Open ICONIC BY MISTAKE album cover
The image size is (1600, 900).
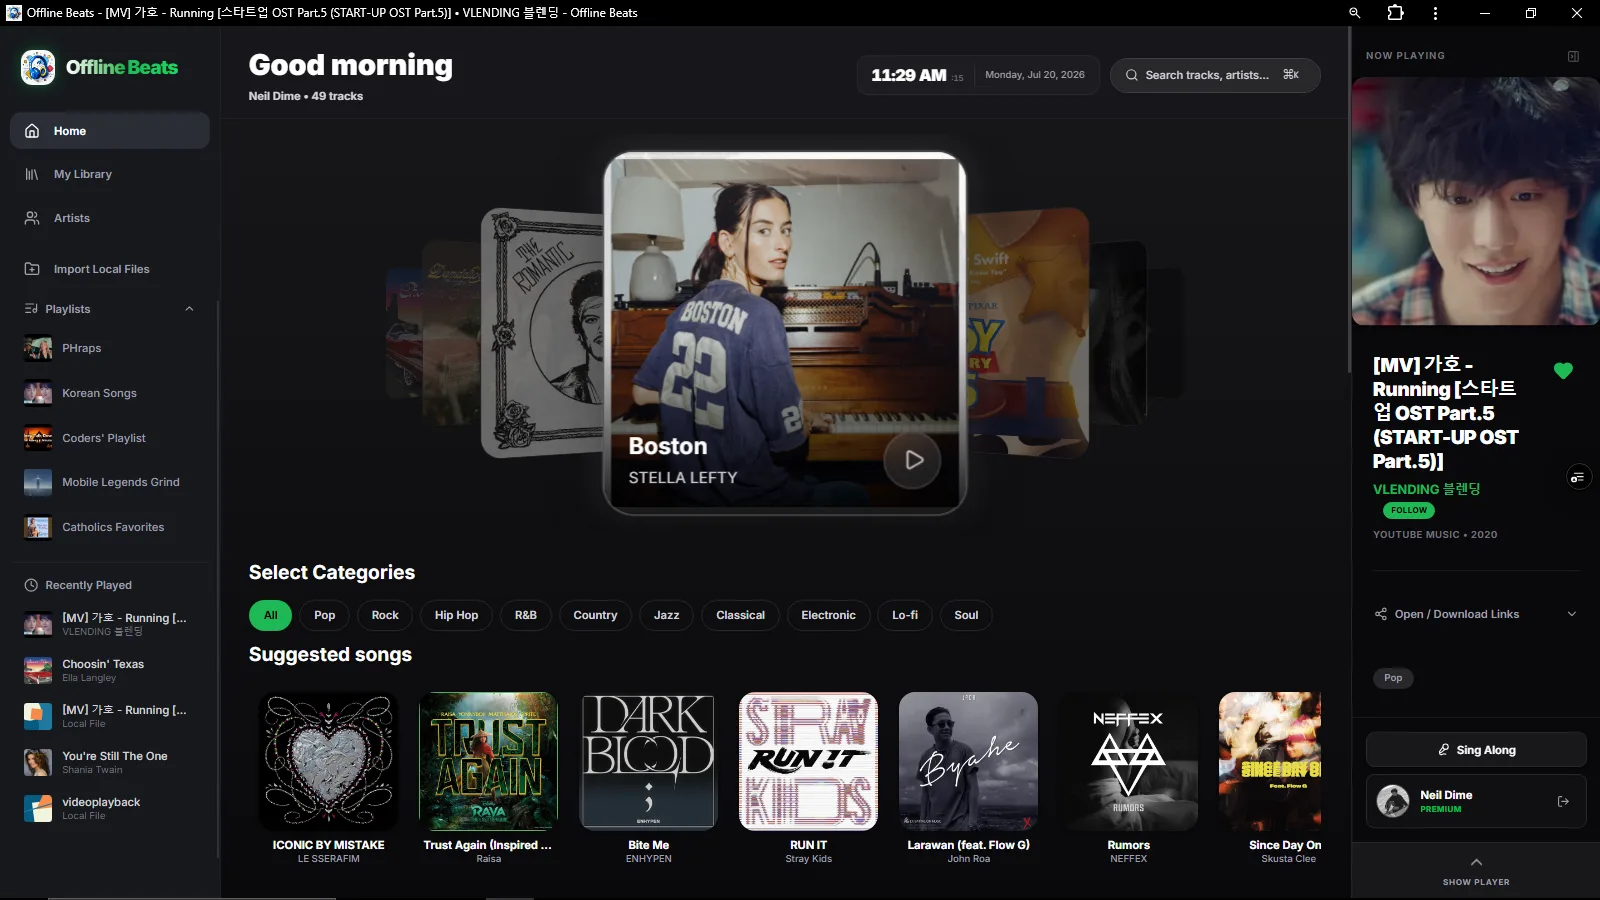pos(328,761)
